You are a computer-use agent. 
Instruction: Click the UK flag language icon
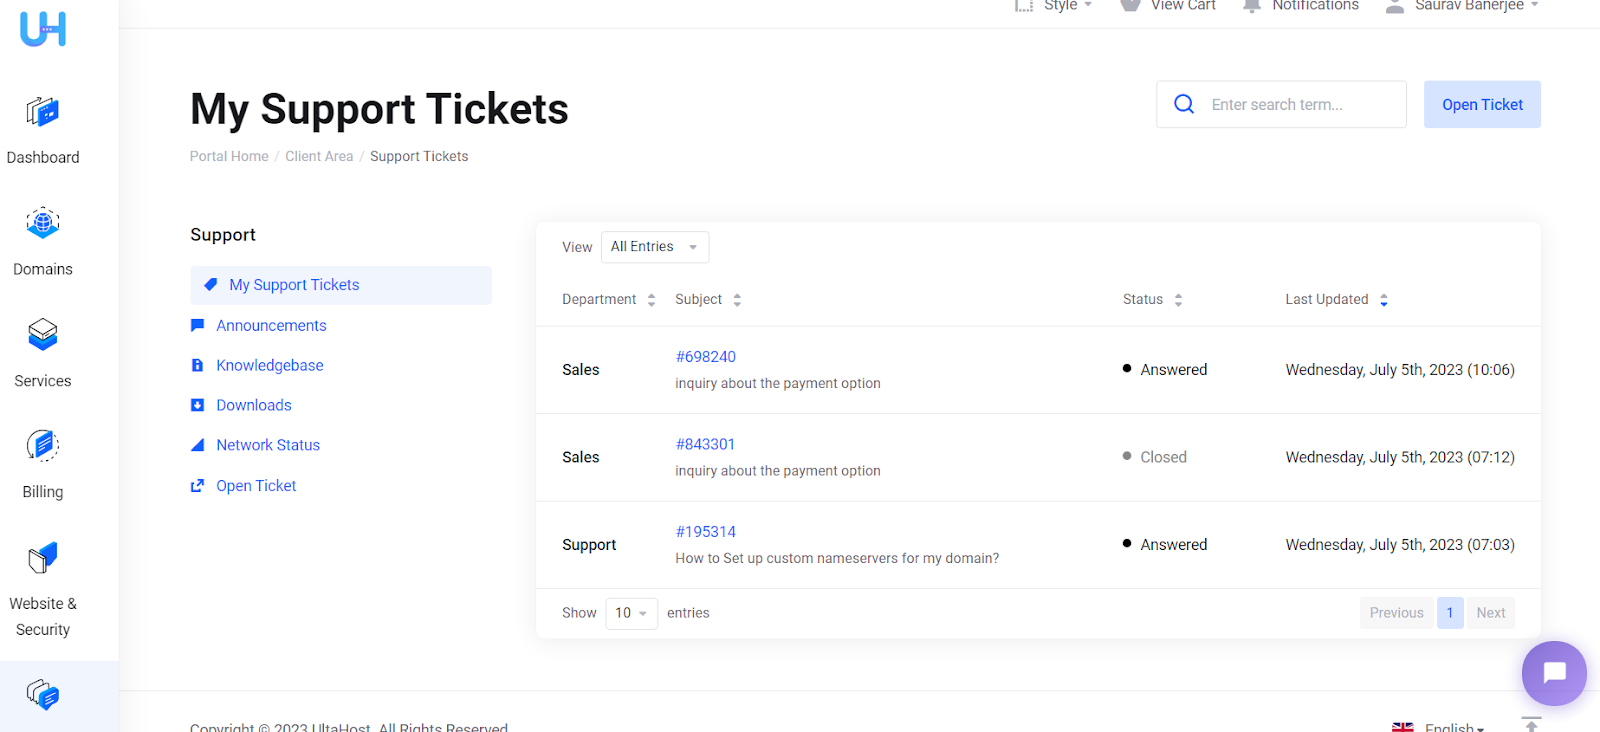(1403, 727)
